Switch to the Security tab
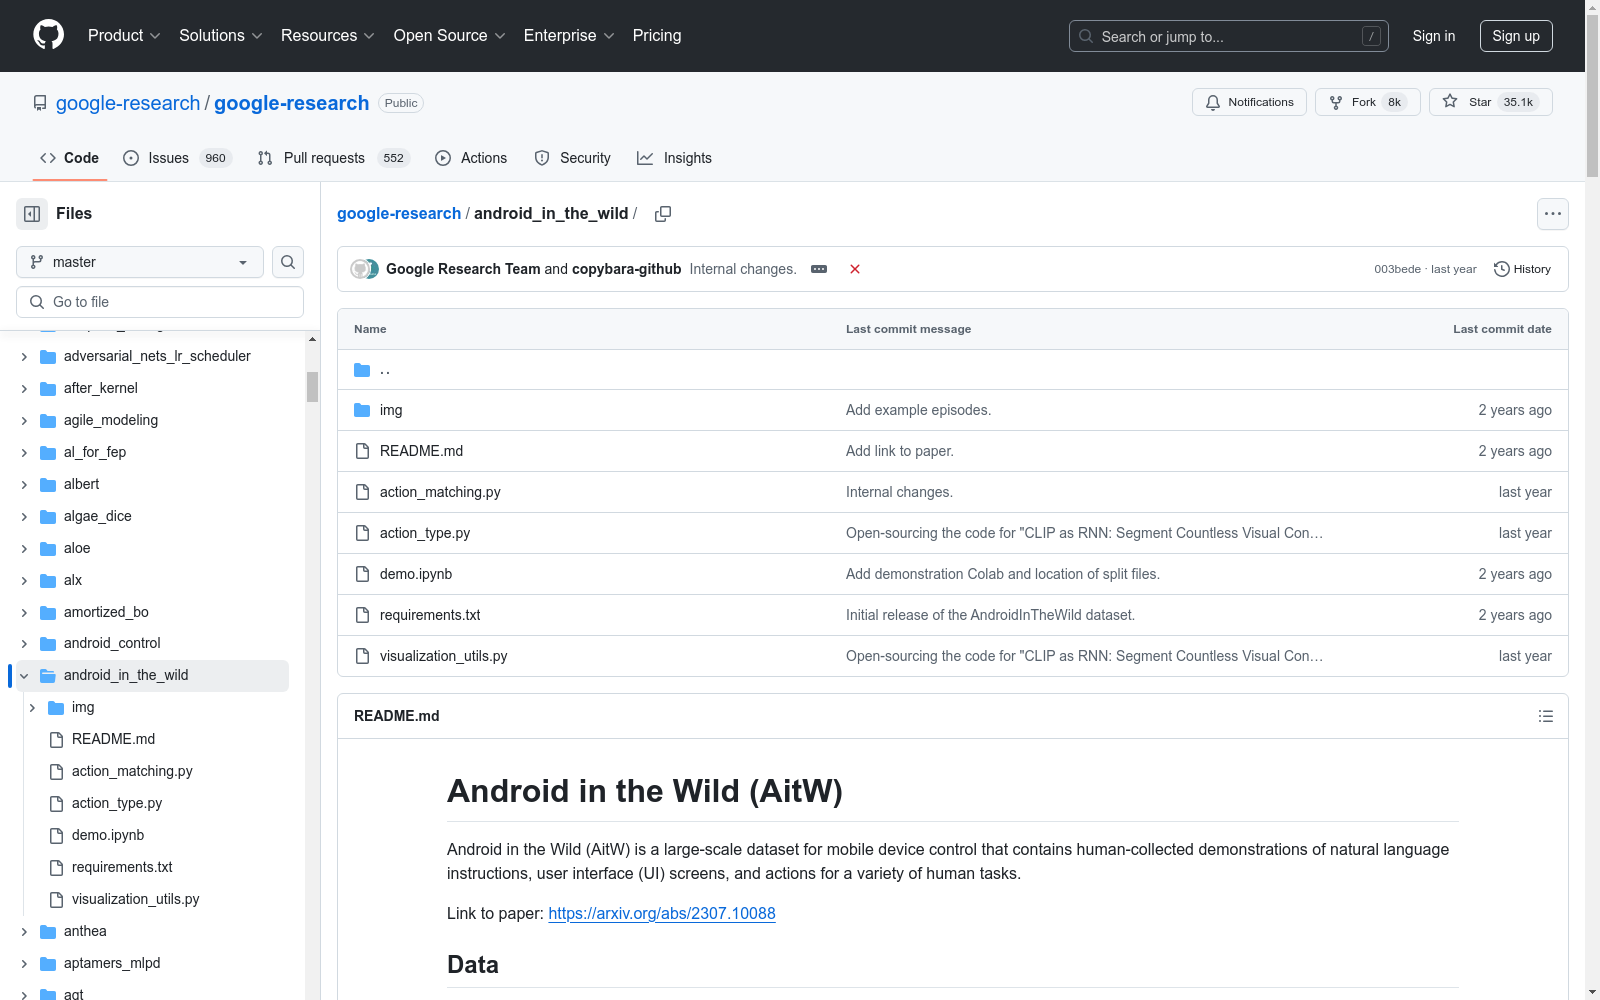Screen dimensions: 1600x1000 pyautogui.click(x=572, y=158)
